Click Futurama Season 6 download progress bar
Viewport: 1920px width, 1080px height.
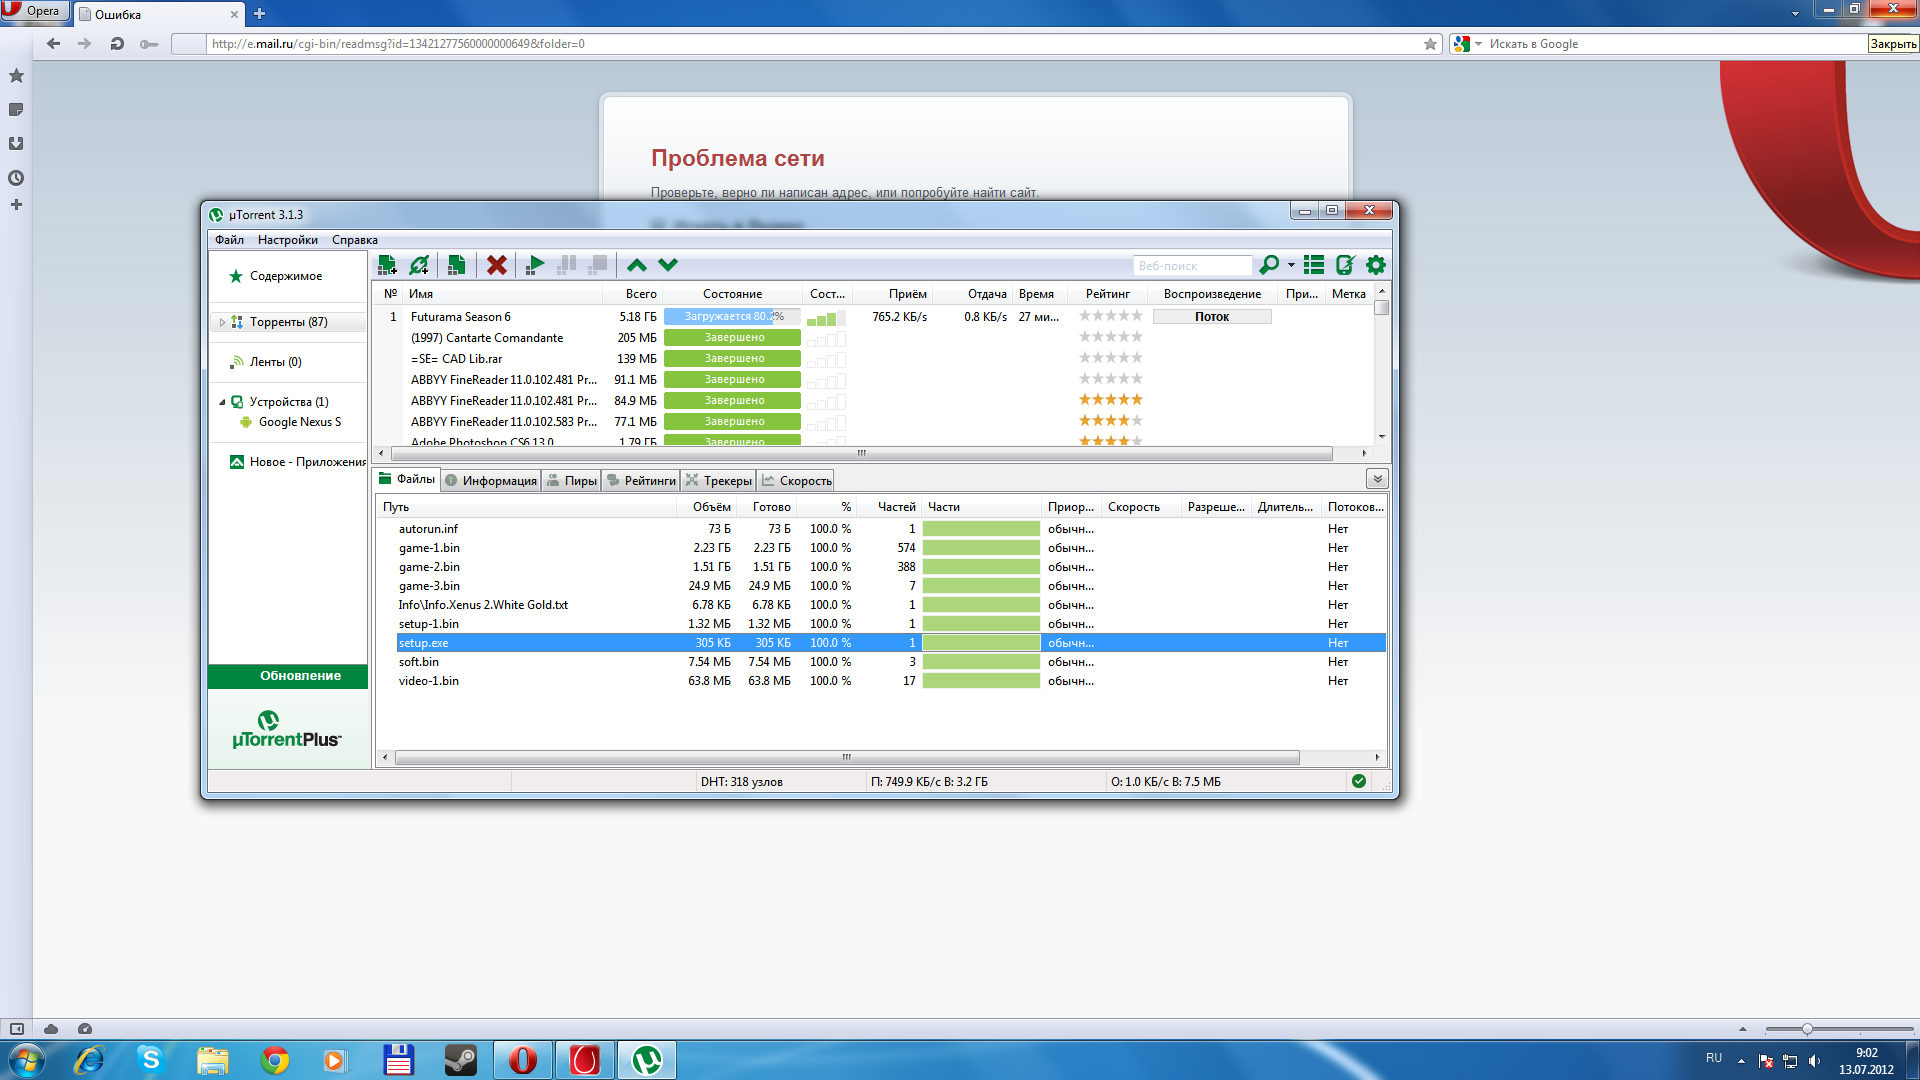732,317
